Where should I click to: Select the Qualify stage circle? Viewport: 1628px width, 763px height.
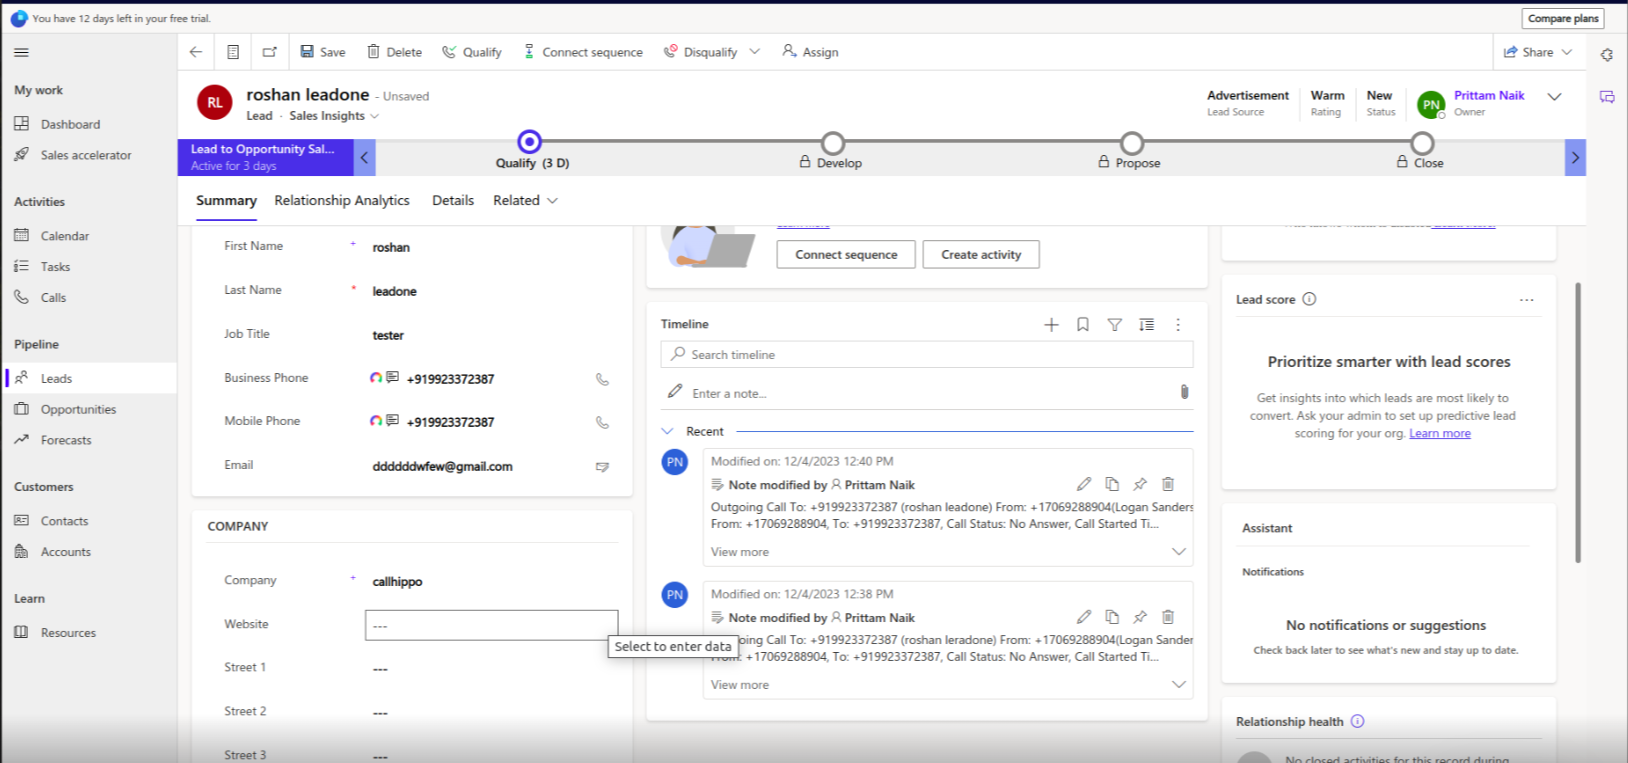530,142
